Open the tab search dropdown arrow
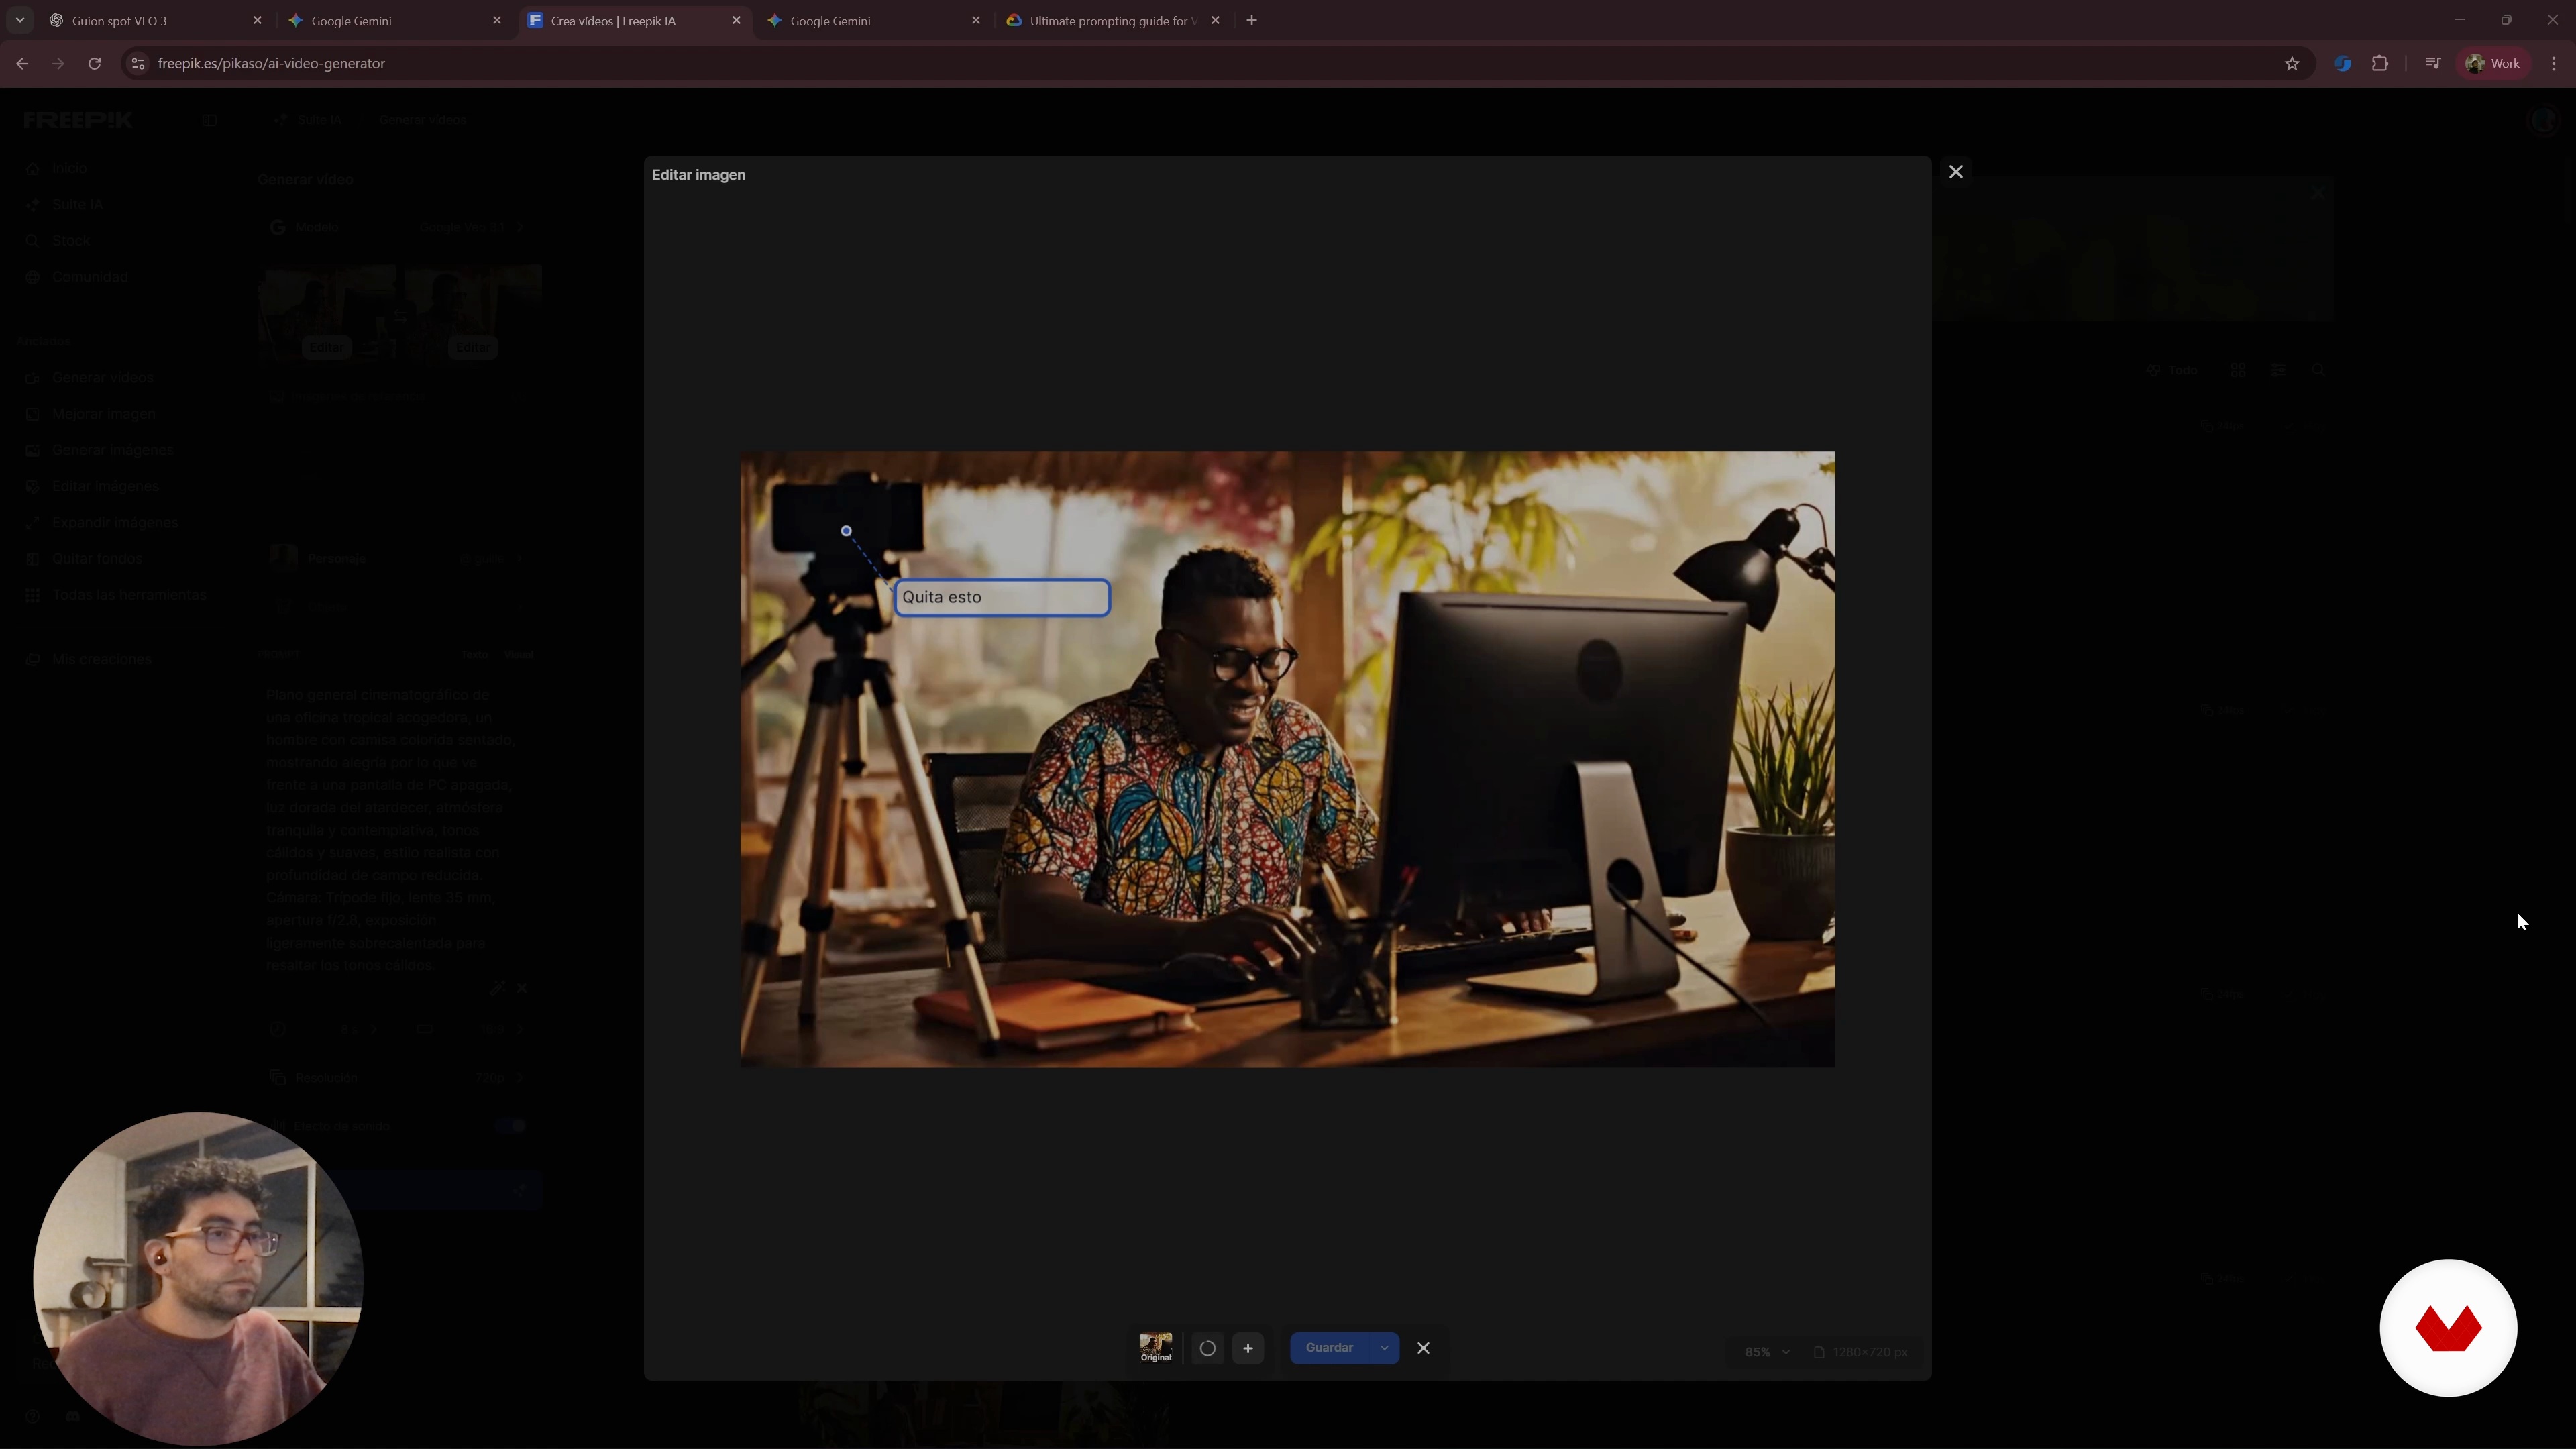Image resolution: width=2576 pixels, height=1449 pixels. [19, 21]
